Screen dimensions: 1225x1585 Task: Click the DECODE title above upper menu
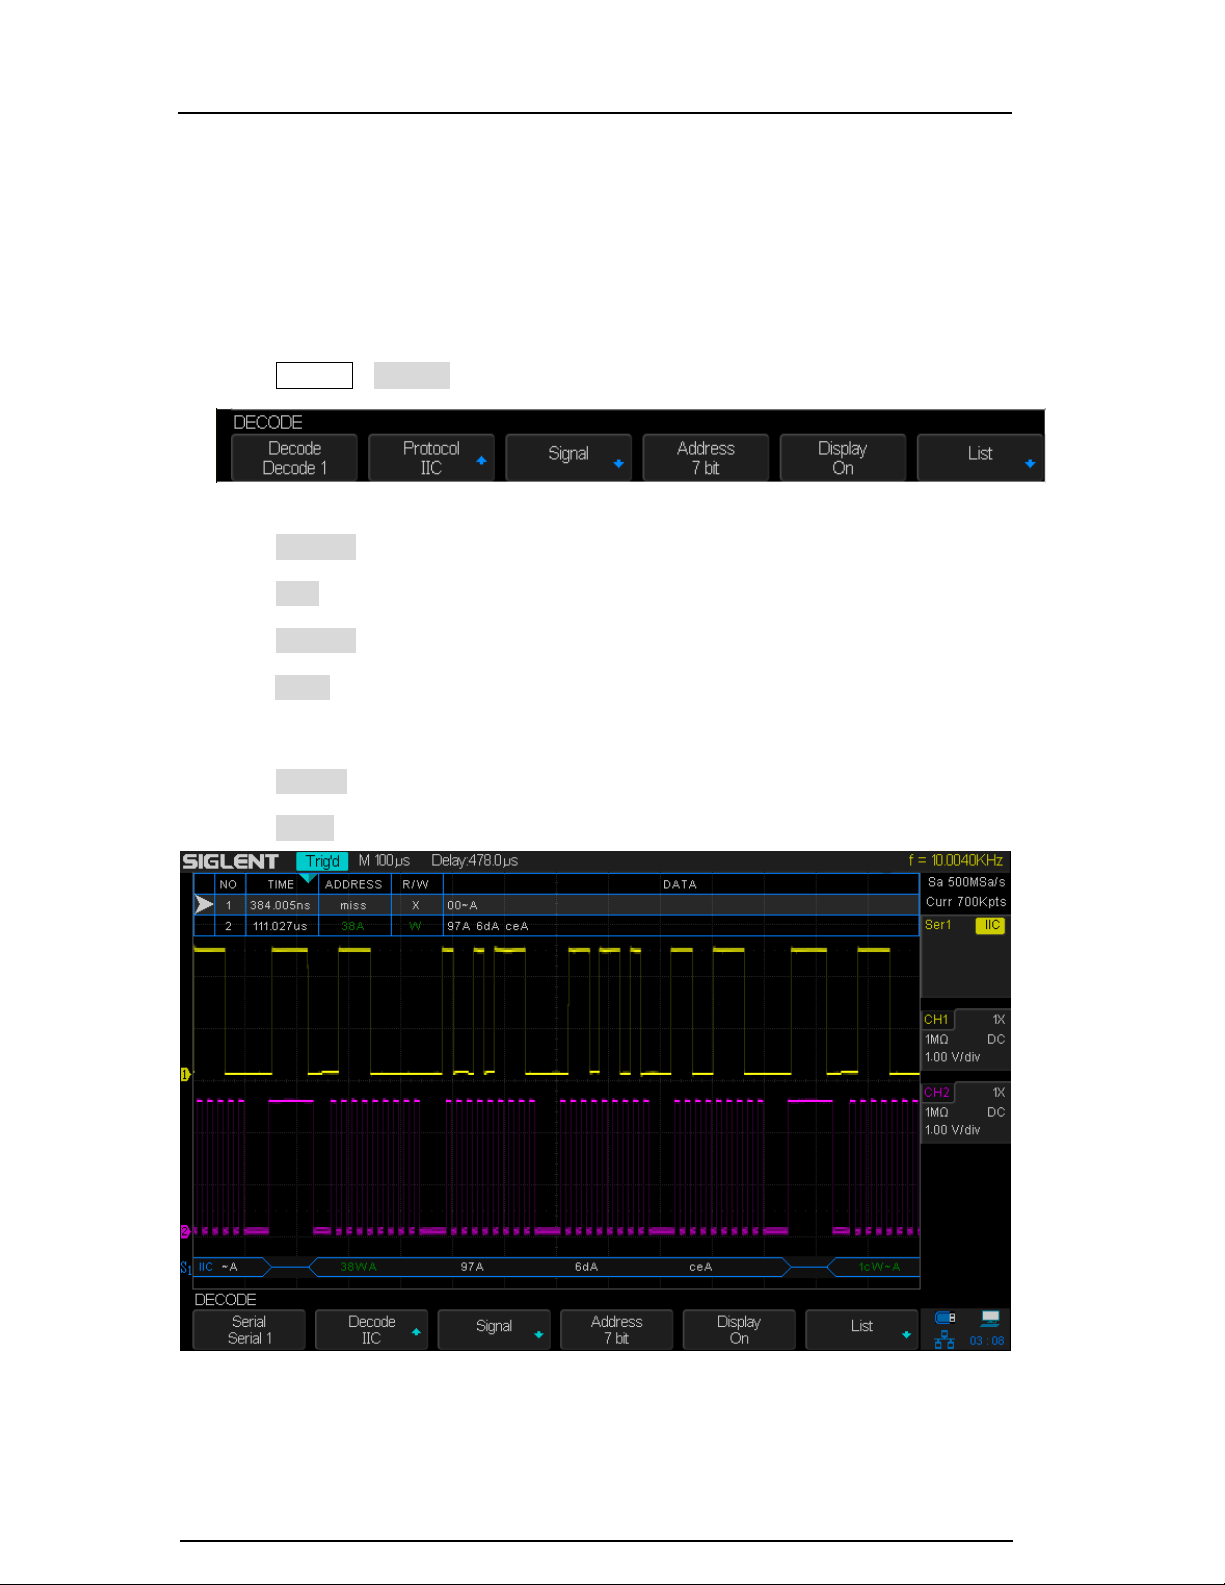pyautogui.click(x=268, y=422)
